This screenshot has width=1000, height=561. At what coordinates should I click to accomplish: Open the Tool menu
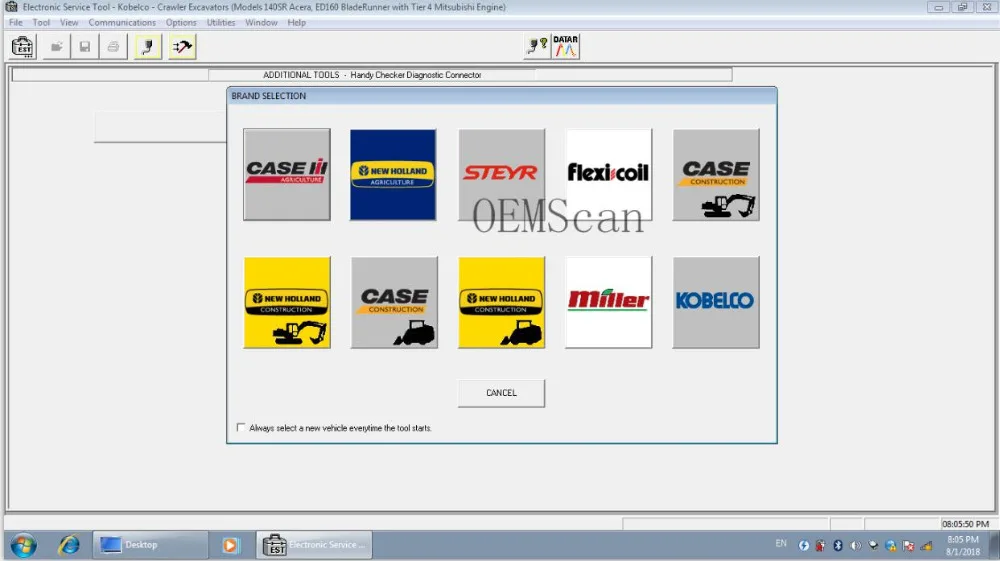(41, 22)
